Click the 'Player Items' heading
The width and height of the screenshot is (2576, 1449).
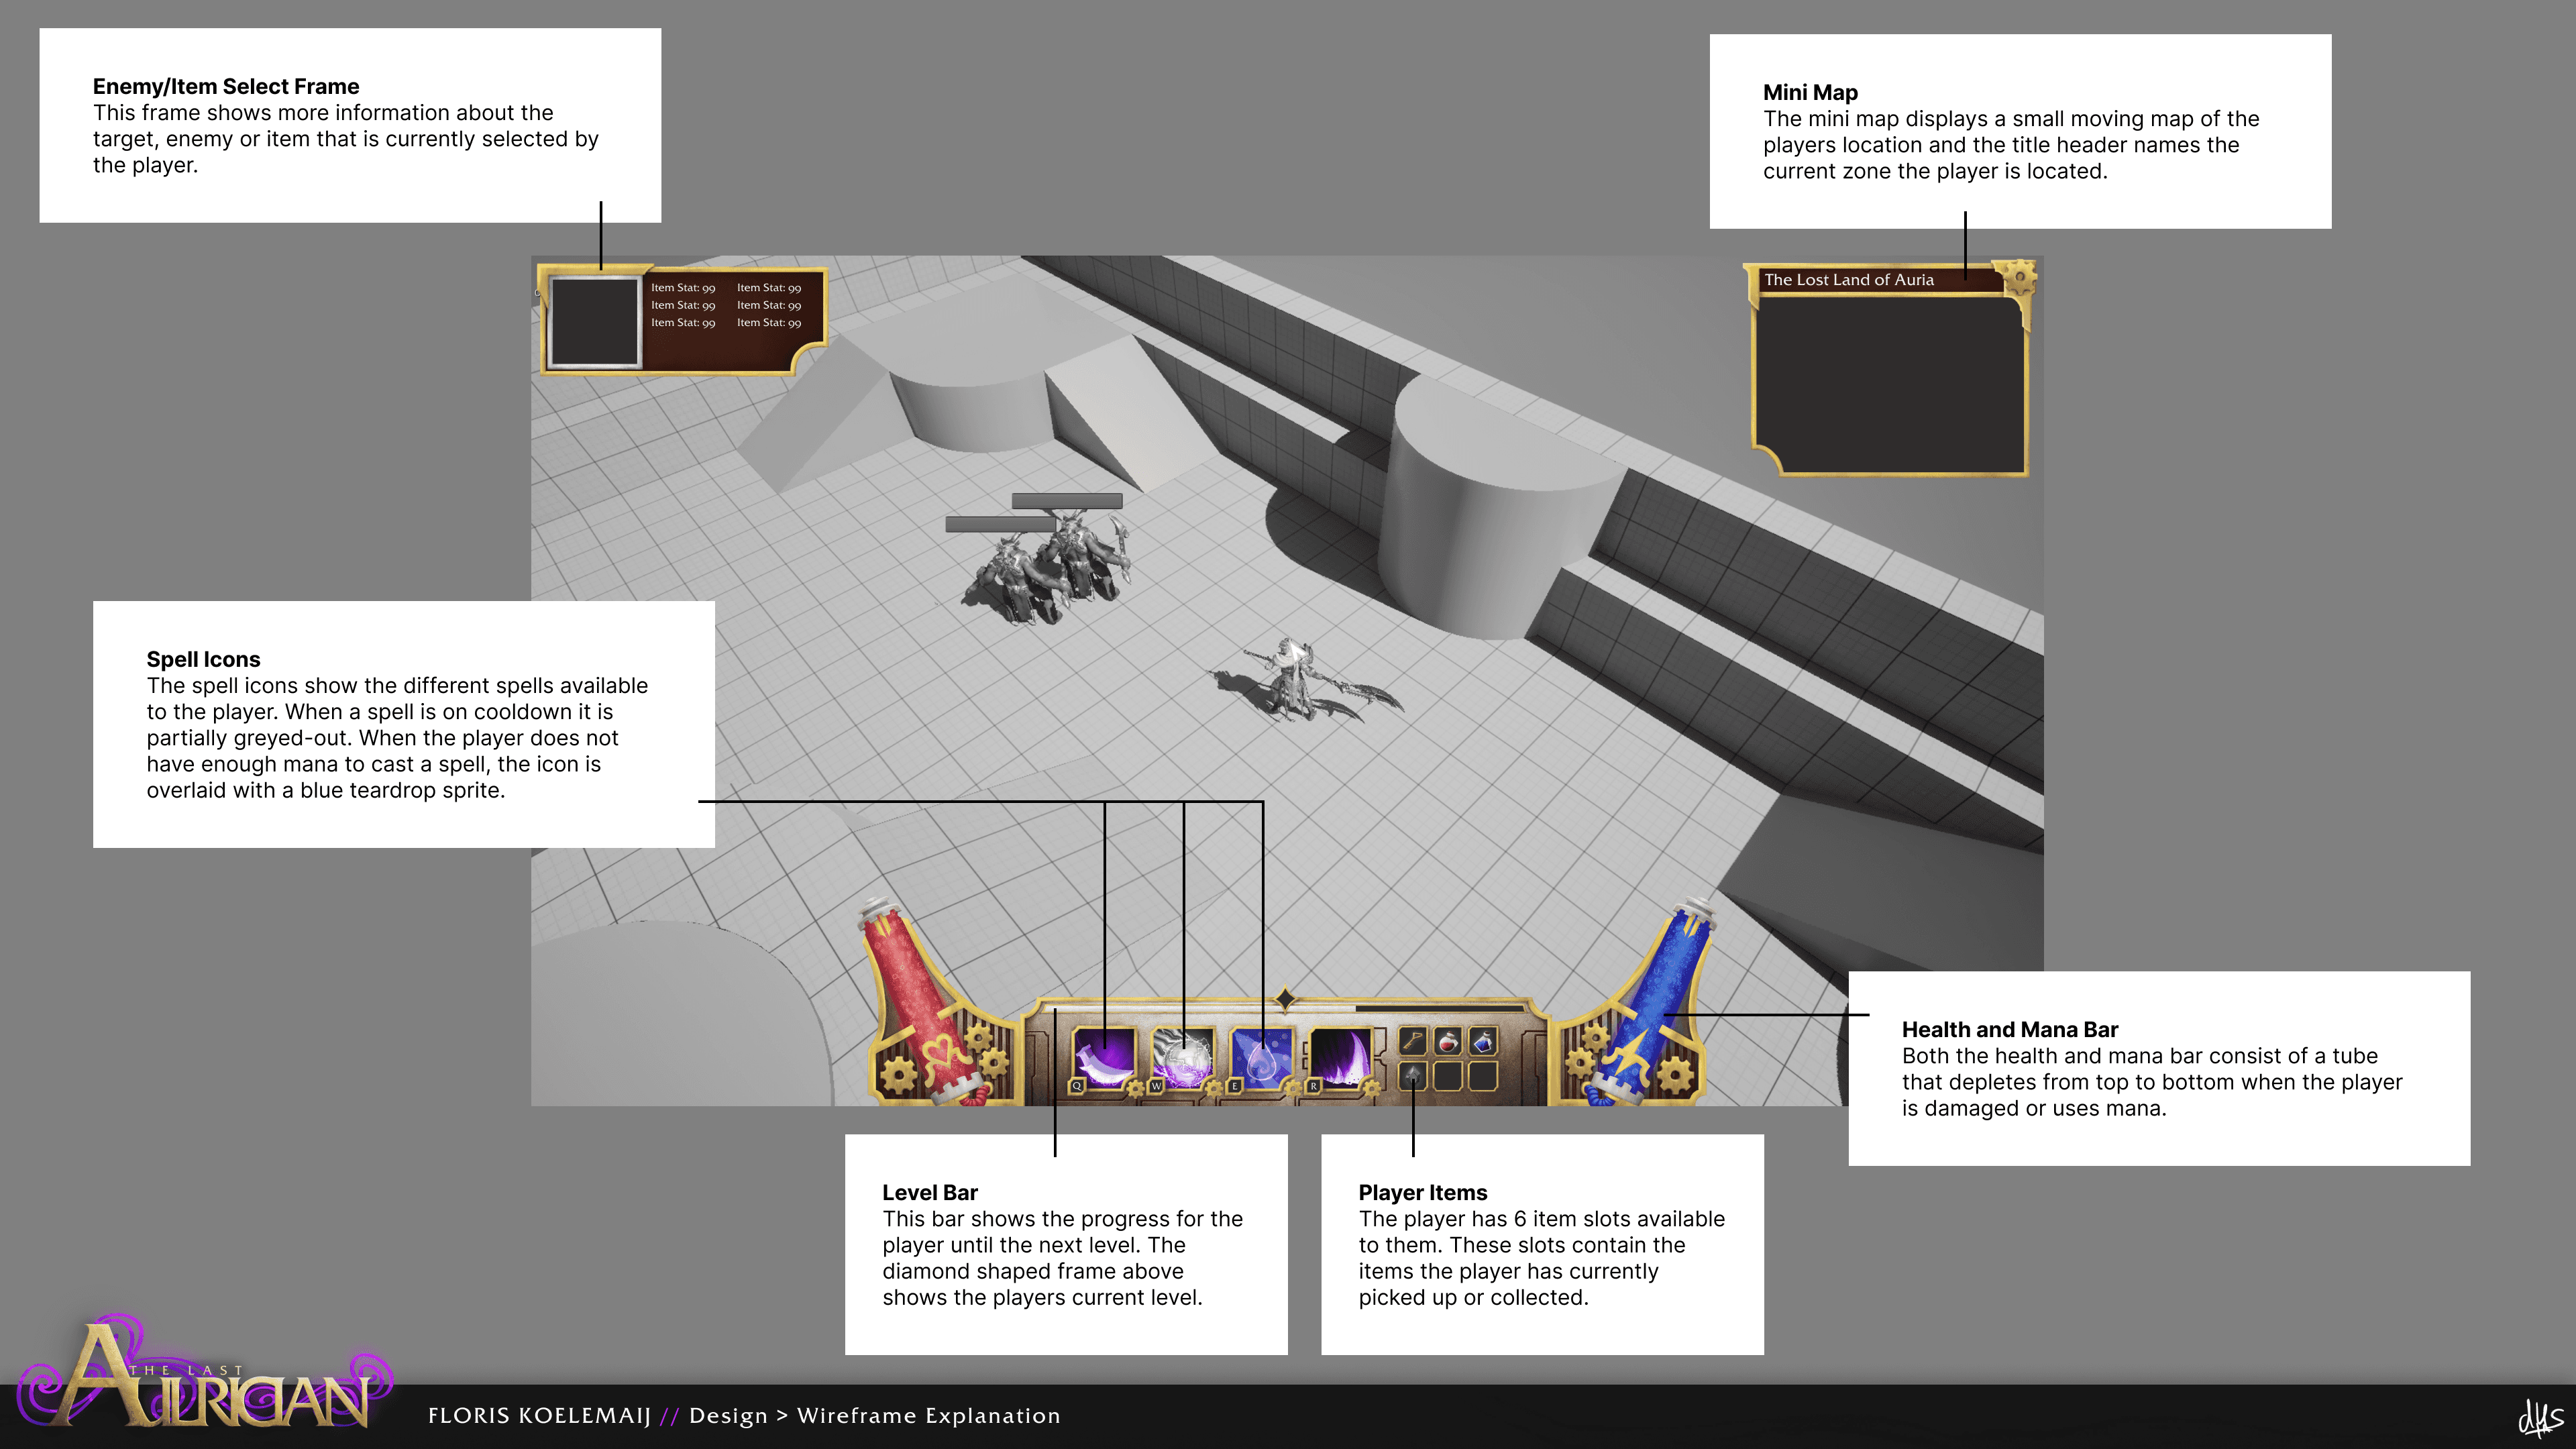1423,1192
